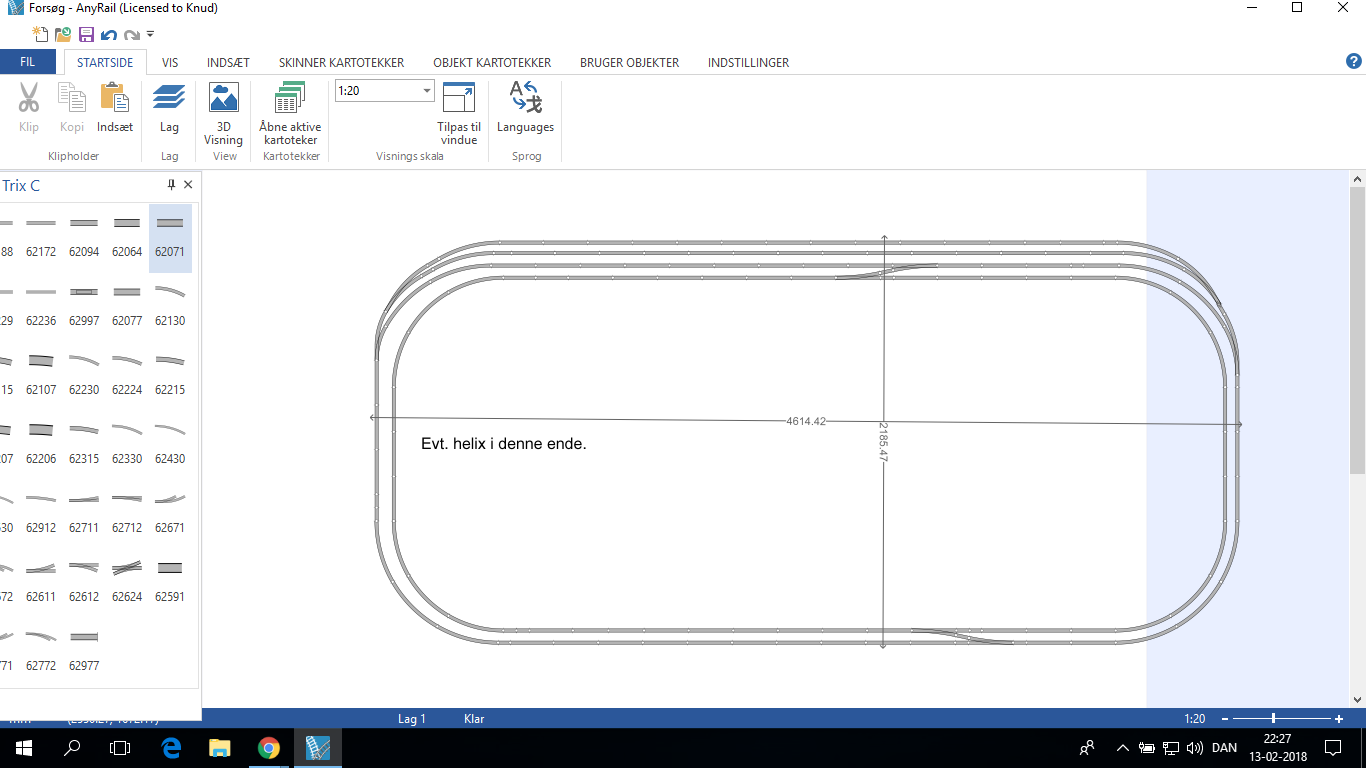Select track piece 62172

click(x=41, y=238)
